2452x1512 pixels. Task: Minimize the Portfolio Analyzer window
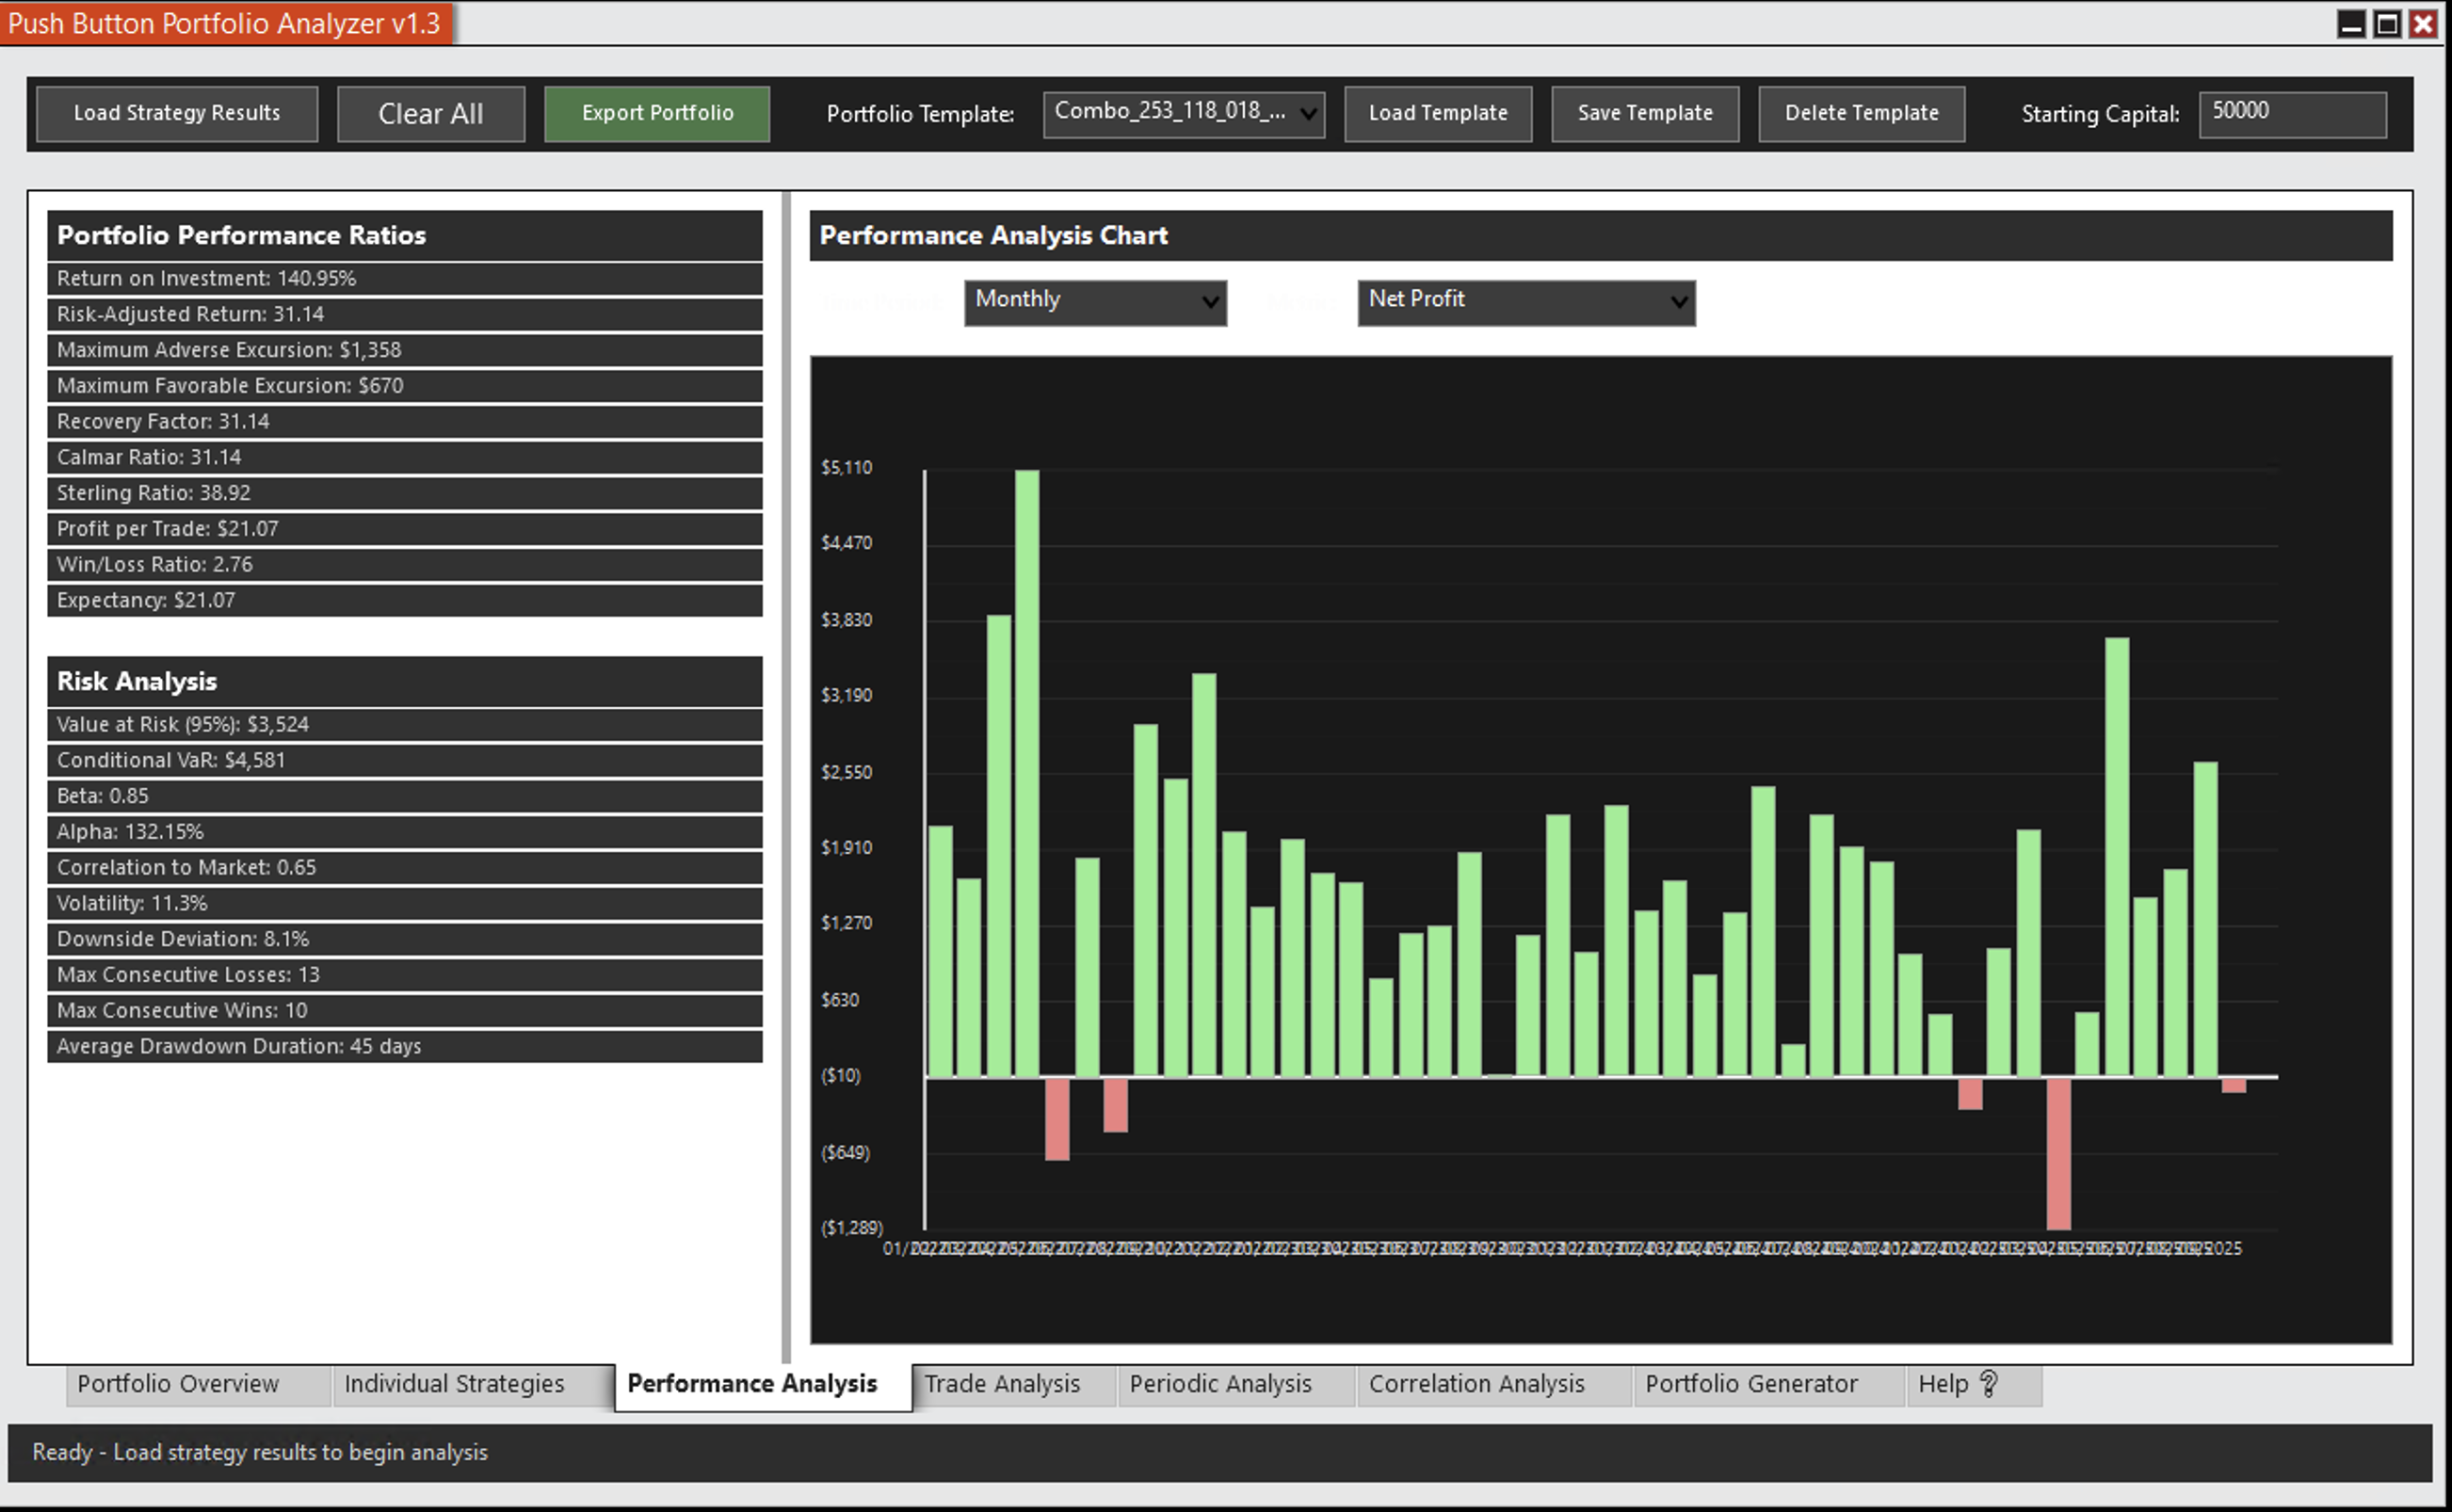(x=2351, y=24)
